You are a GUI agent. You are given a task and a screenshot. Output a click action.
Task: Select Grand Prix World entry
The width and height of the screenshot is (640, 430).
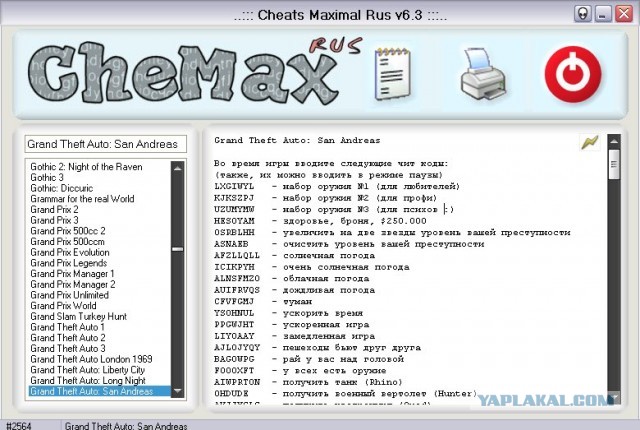(63, 306)
